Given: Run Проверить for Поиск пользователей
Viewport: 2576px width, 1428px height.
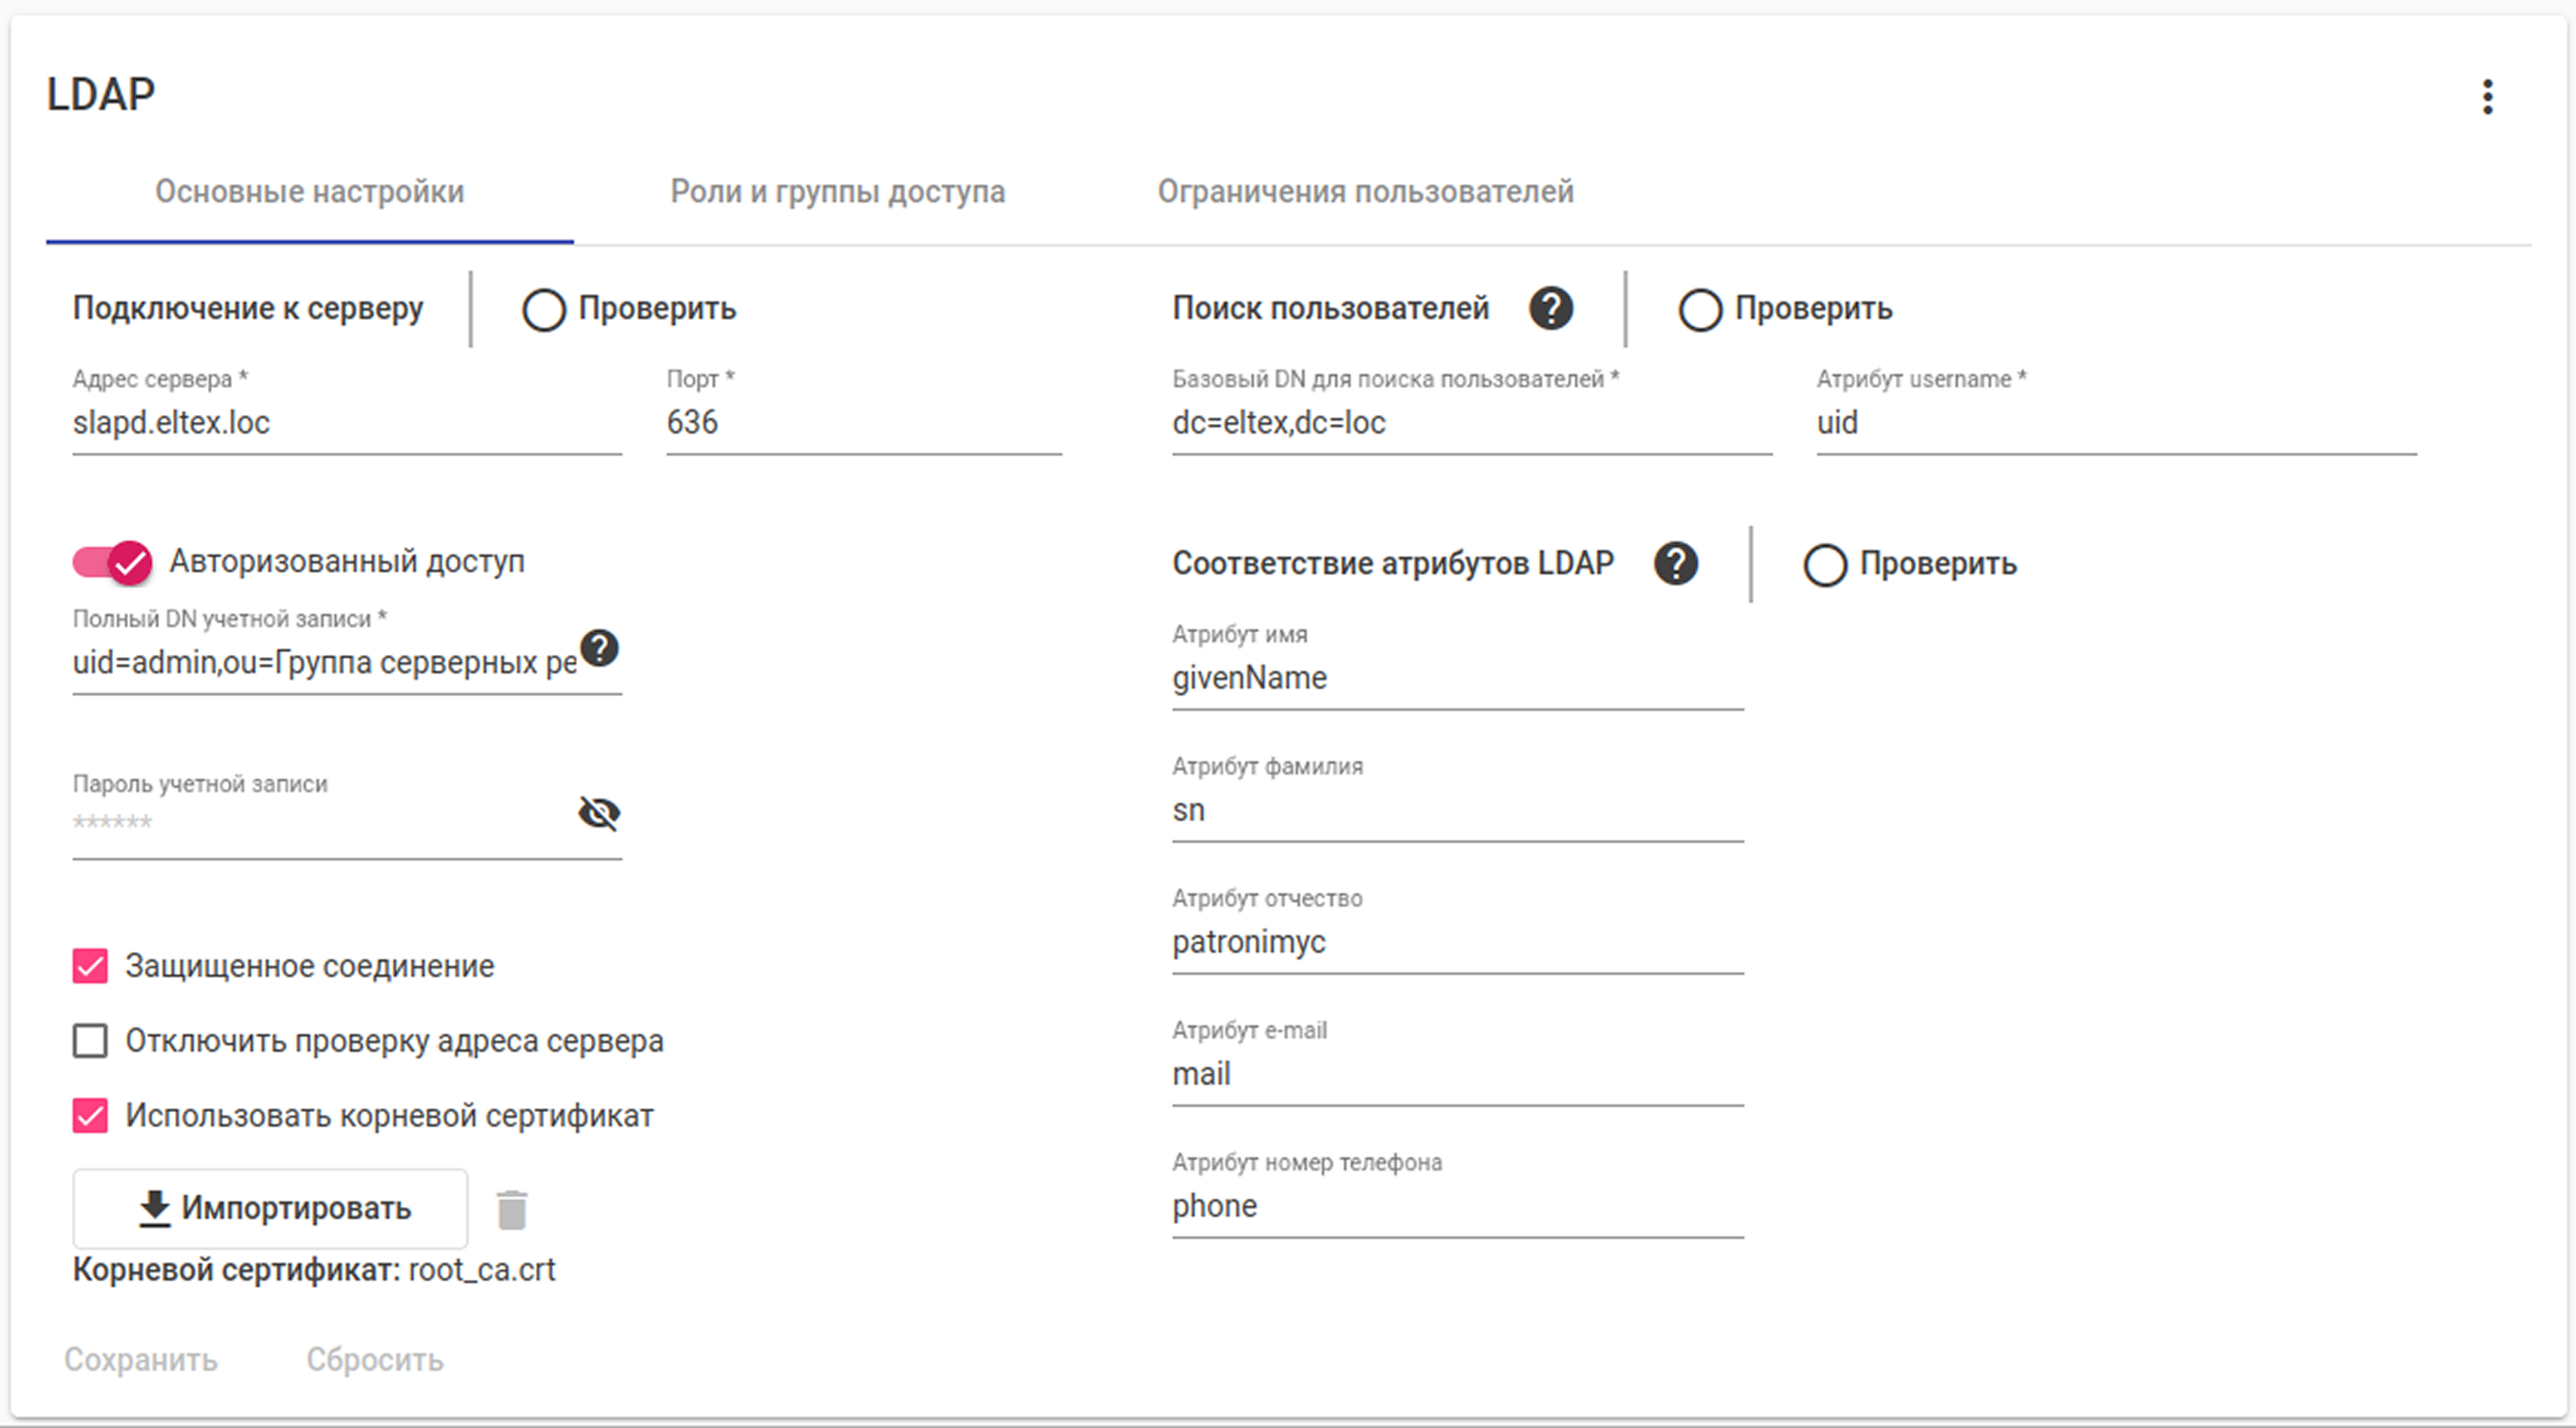Looking at the screenshot, I should coord(1785,309).
